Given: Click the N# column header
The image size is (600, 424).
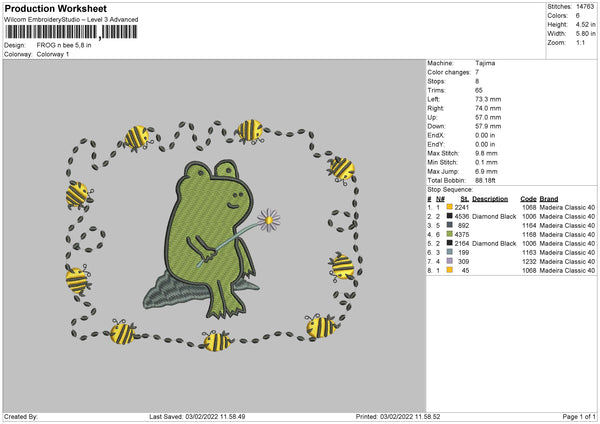Looking at the screenshot, I should coord(440,199).
